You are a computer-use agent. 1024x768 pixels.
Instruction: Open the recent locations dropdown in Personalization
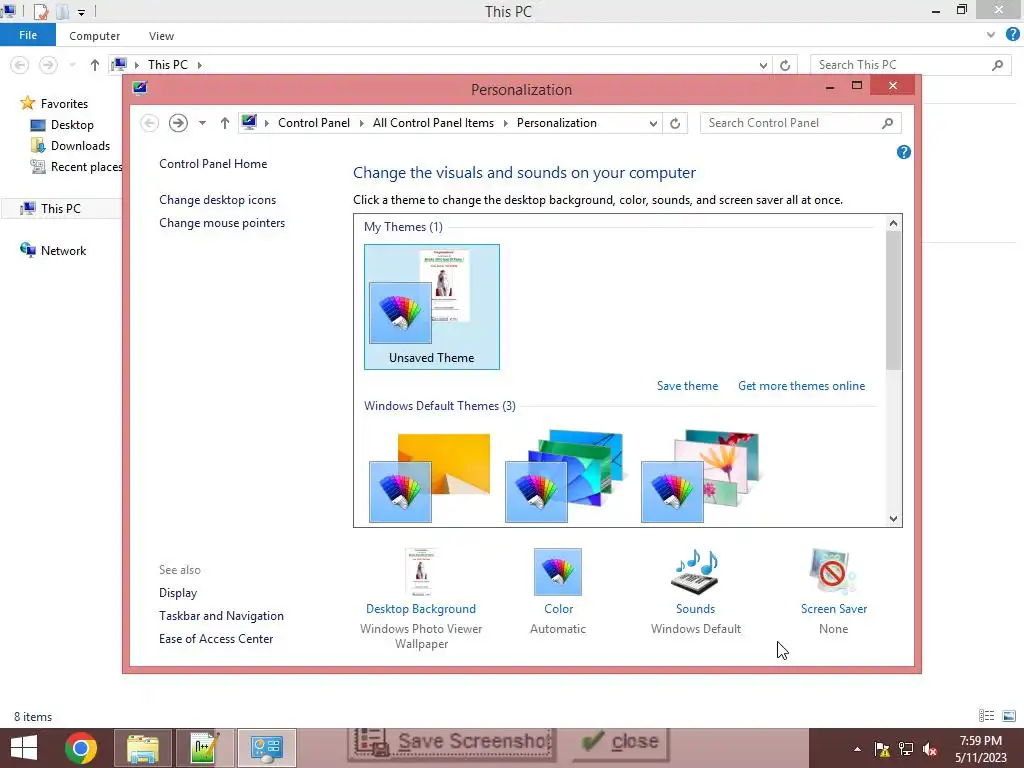[x=202, y=123]
